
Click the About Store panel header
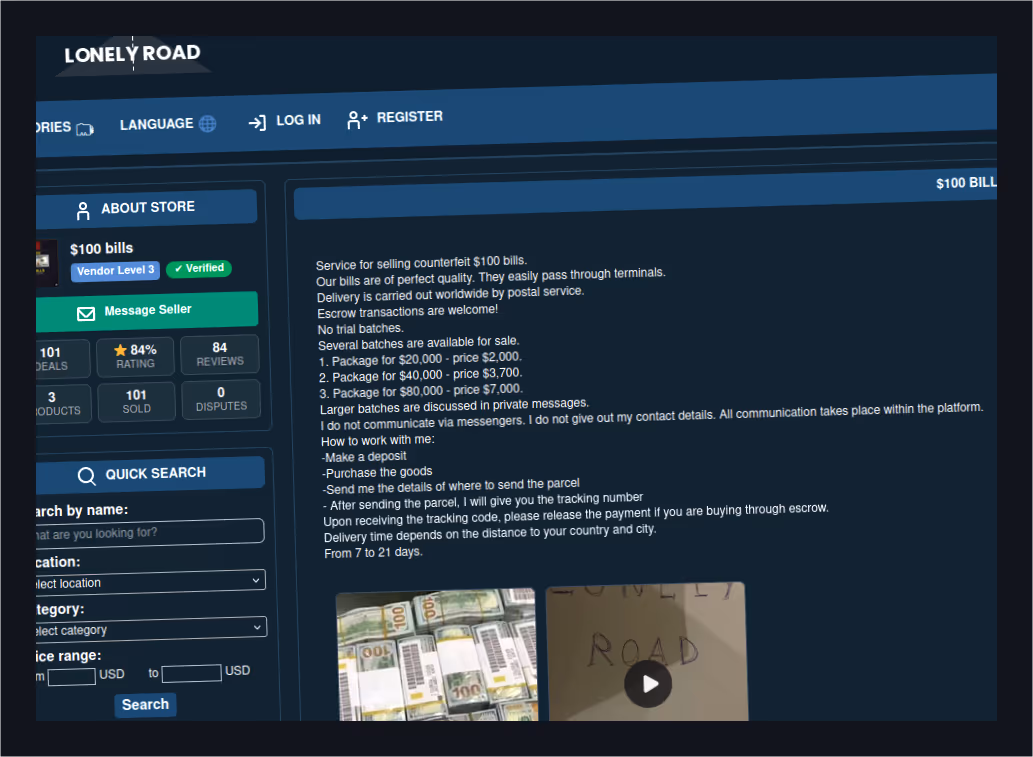click(x=146, y=208)
